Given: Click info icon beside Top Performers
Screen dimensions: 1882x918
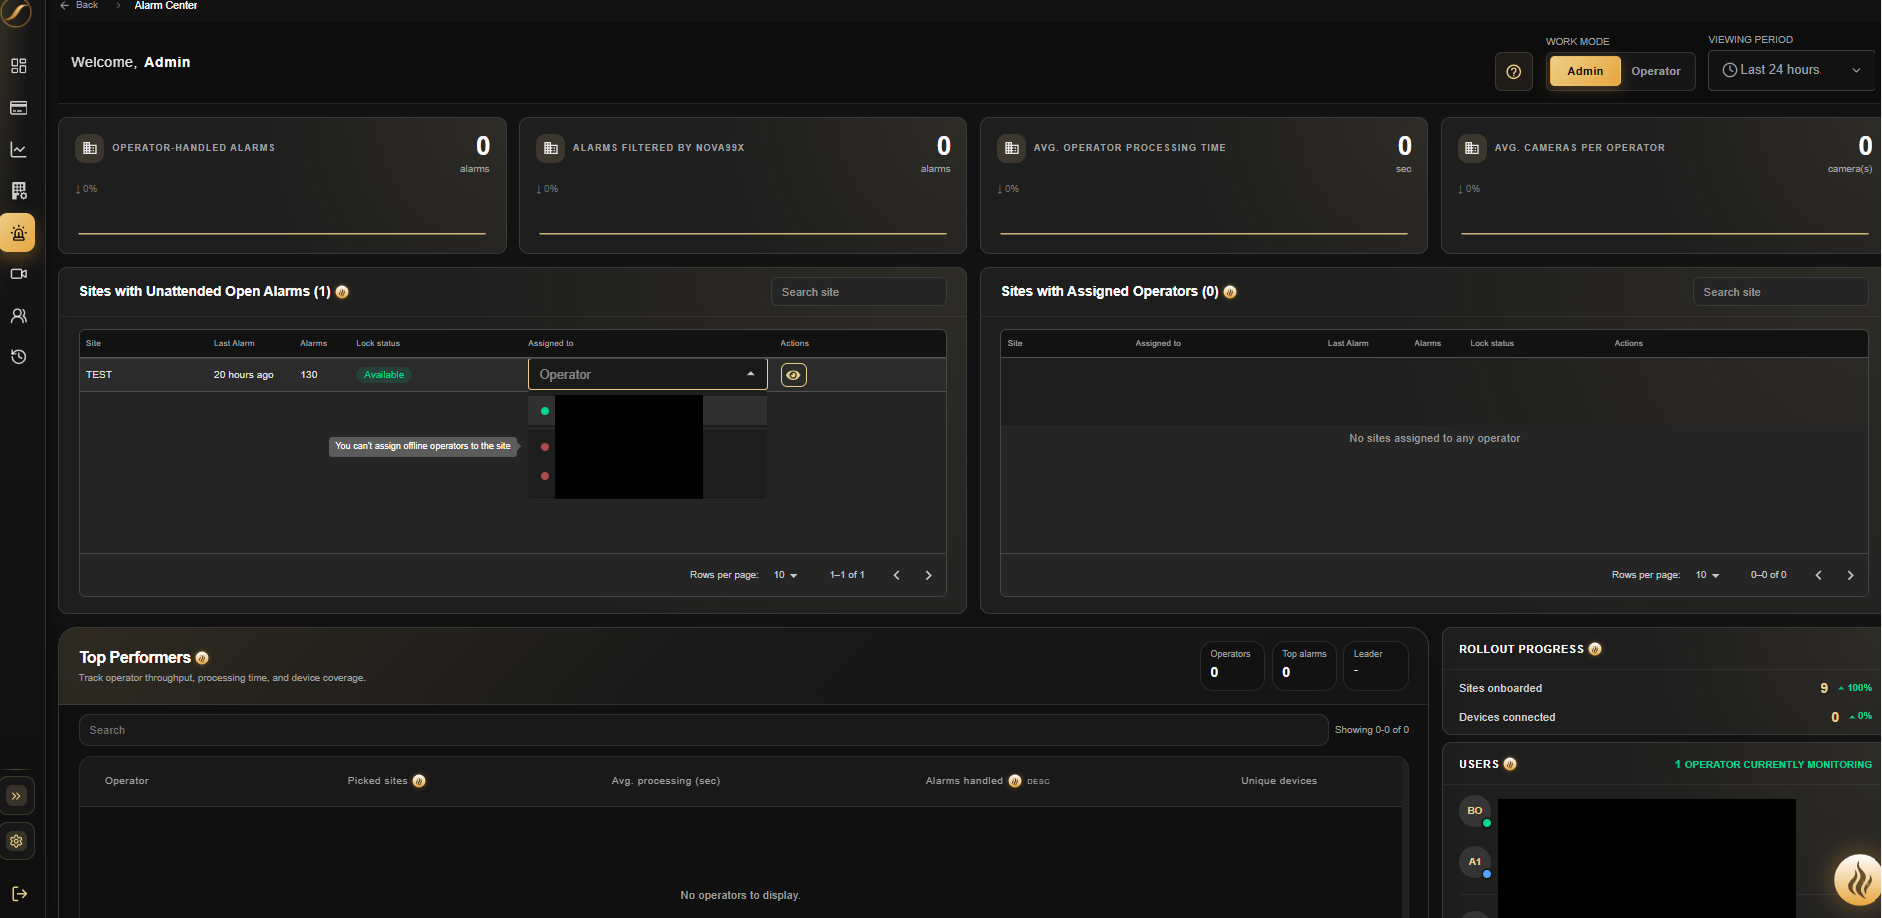Looking at the screenshot, I should (x=202, y=658).
